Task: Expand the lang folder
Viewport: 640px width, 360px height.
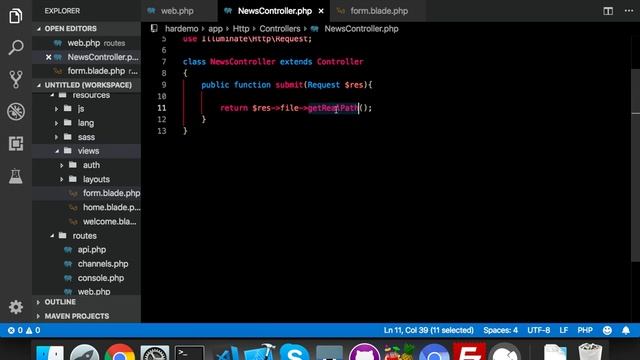Action: coord(86,123)
